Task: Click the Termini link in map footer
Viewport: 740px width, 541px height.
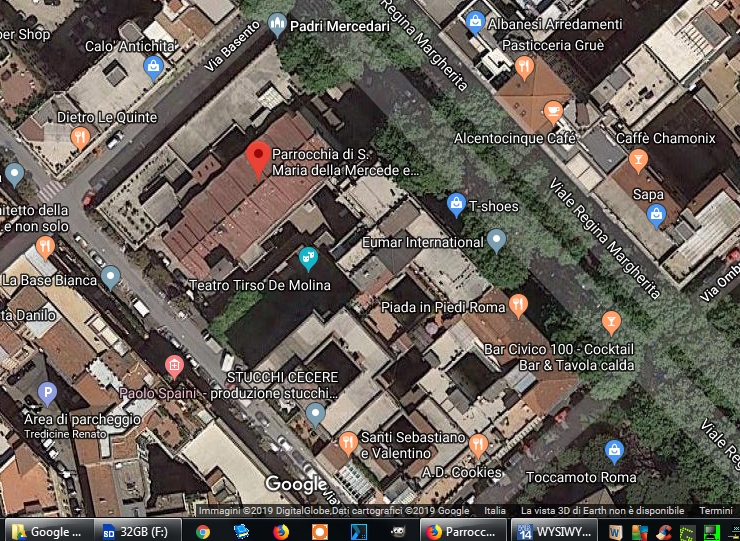Action: click(715, 511)
